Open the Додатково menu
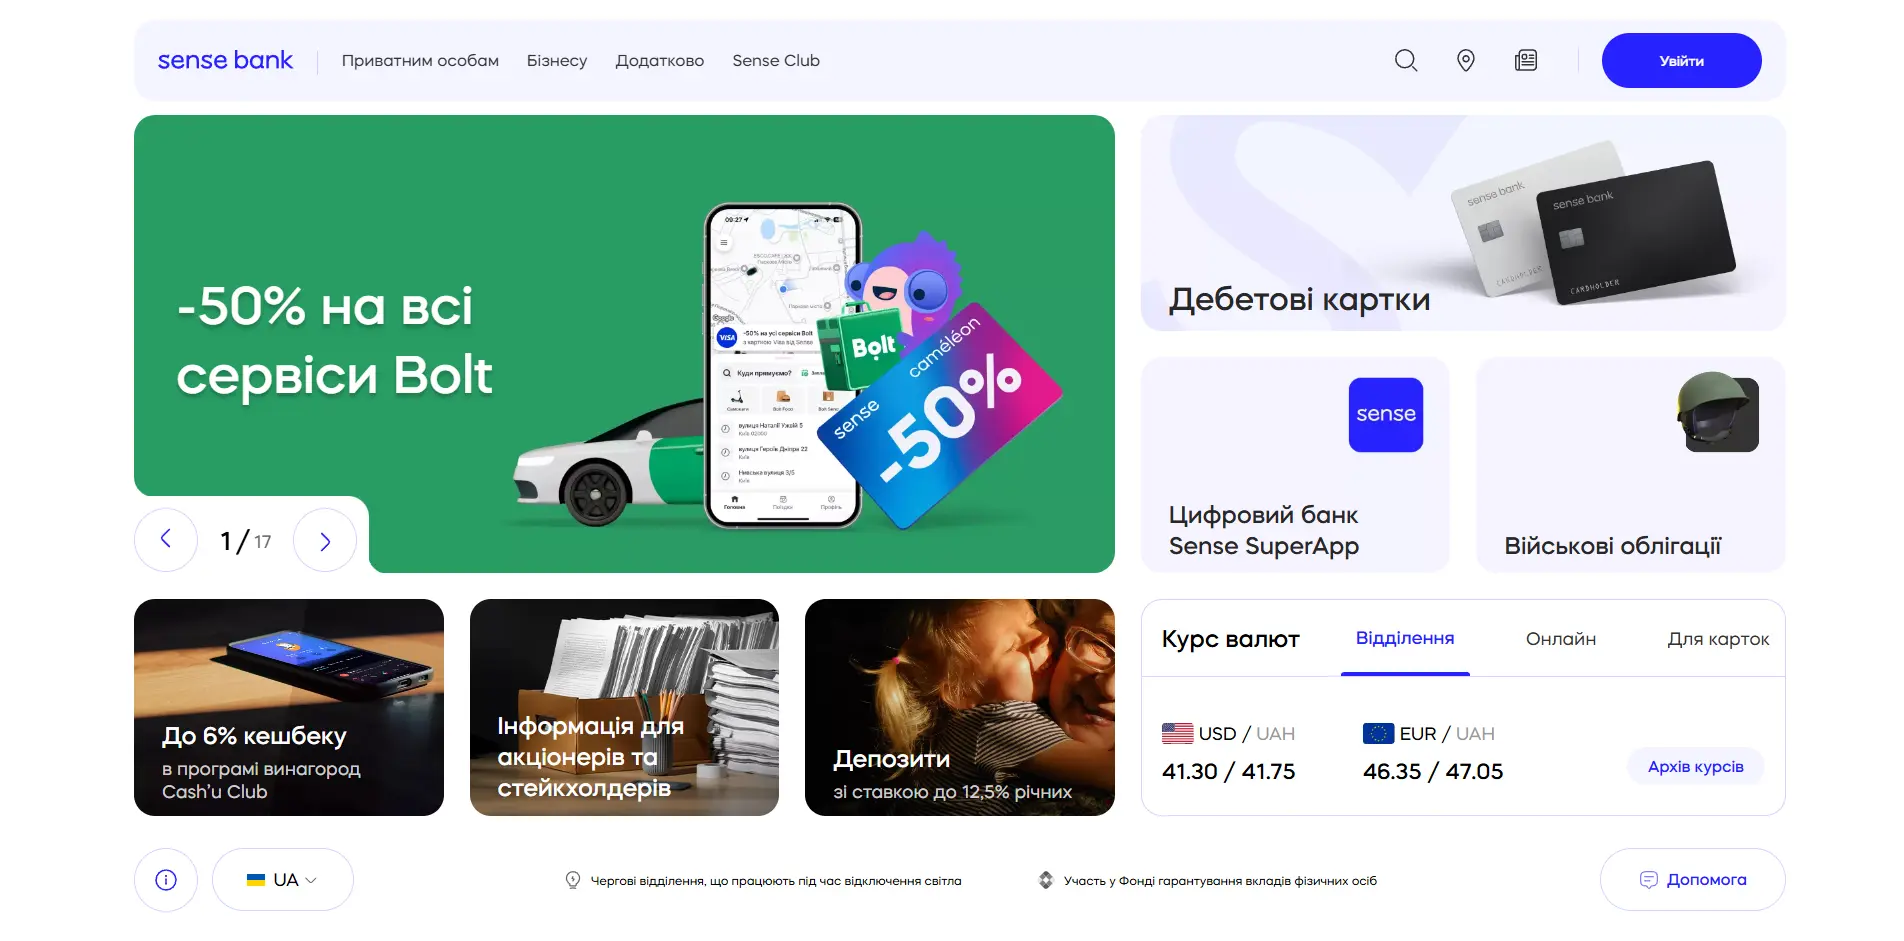The height and width of the screenshot is (941, 1904). click(660, 61)
